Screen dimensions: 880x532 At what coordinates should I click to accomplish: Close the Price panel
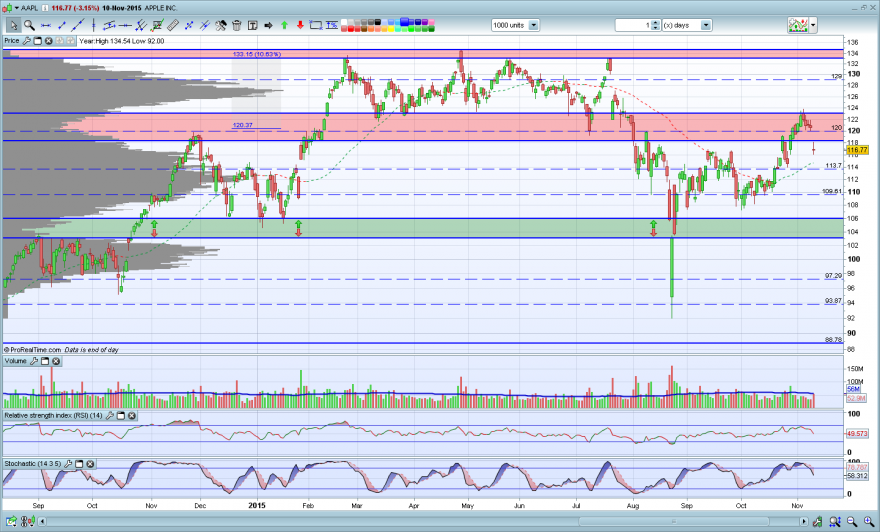click(49, 41)
